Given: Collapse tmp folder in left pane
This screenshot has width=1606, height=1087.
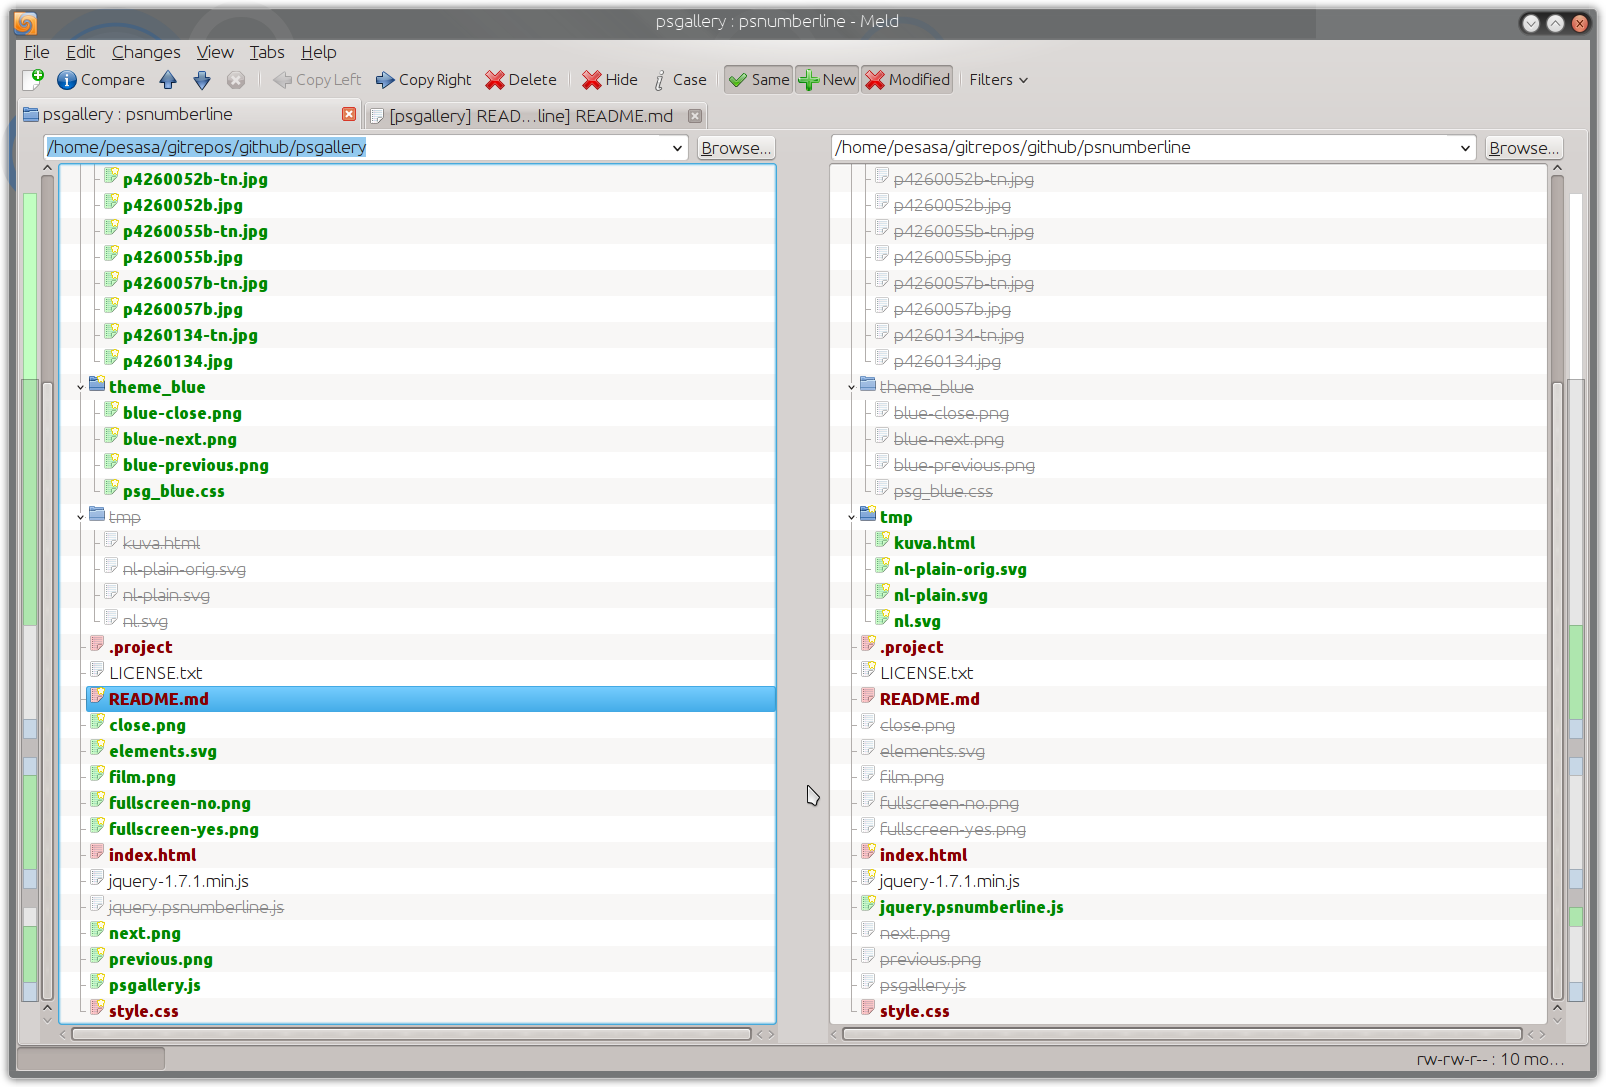Looking at the screenshot, I should click(80, 517).
